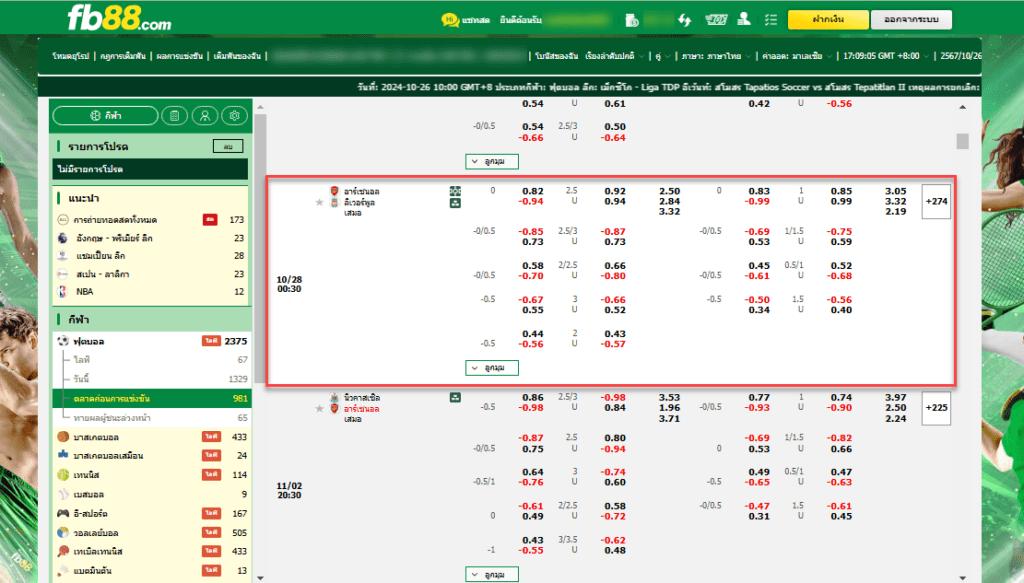Open the account person icon in sidebar
The height and width of the screenshot is (583, 1024).
click(204, 116)
